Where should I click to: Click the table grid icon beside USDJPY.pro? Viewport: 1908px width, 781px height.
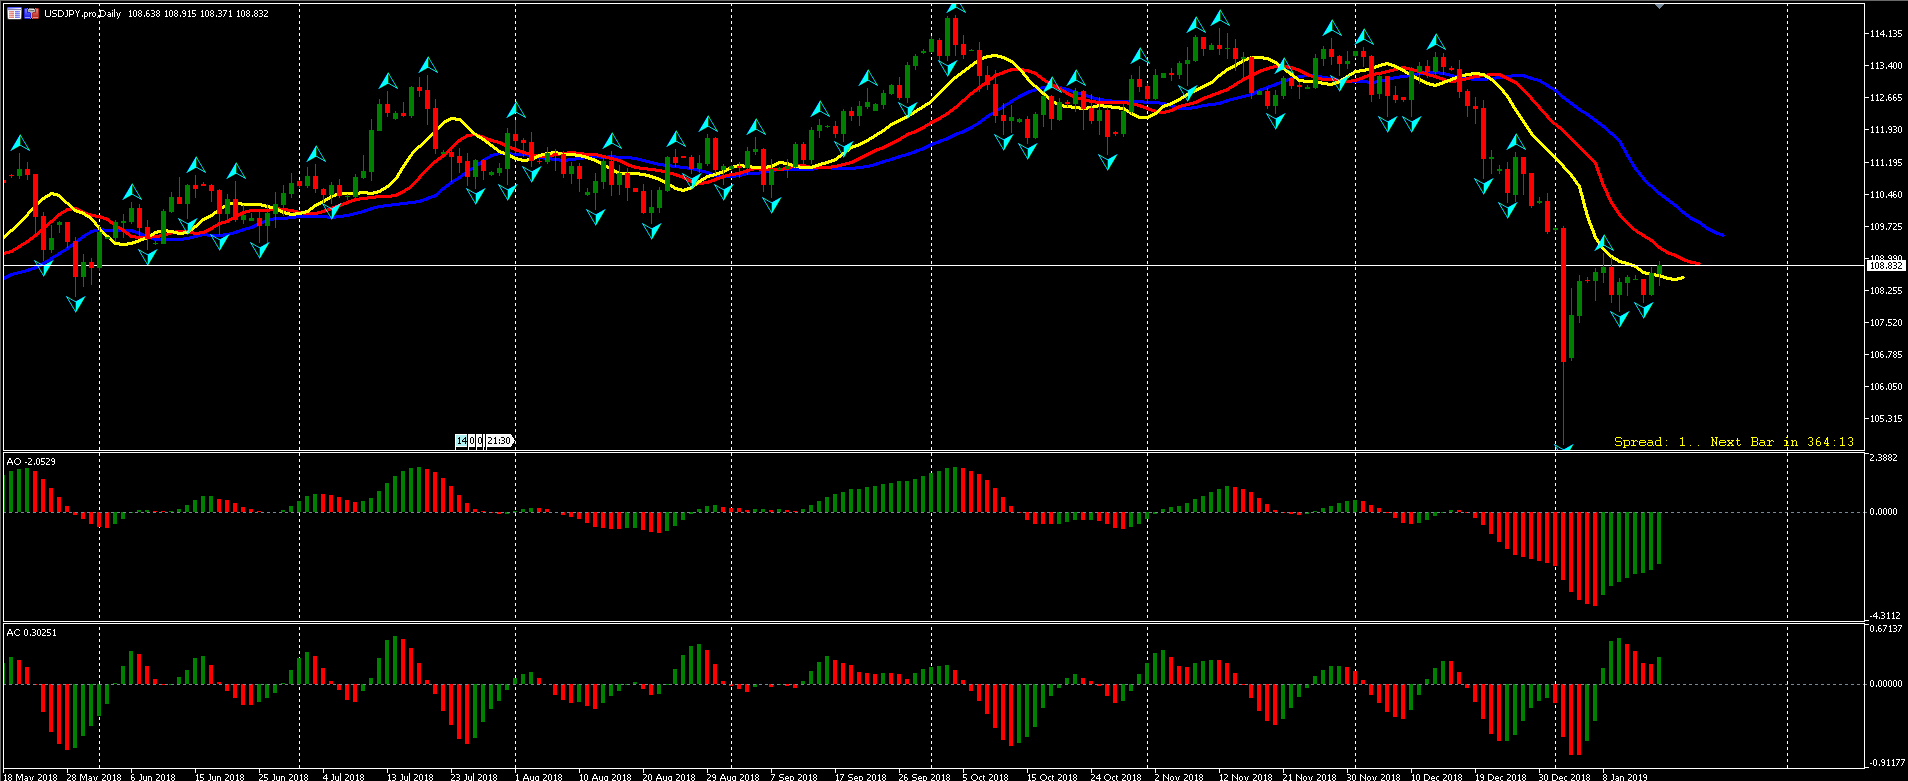pyautogui.click(x=14, y=14)
